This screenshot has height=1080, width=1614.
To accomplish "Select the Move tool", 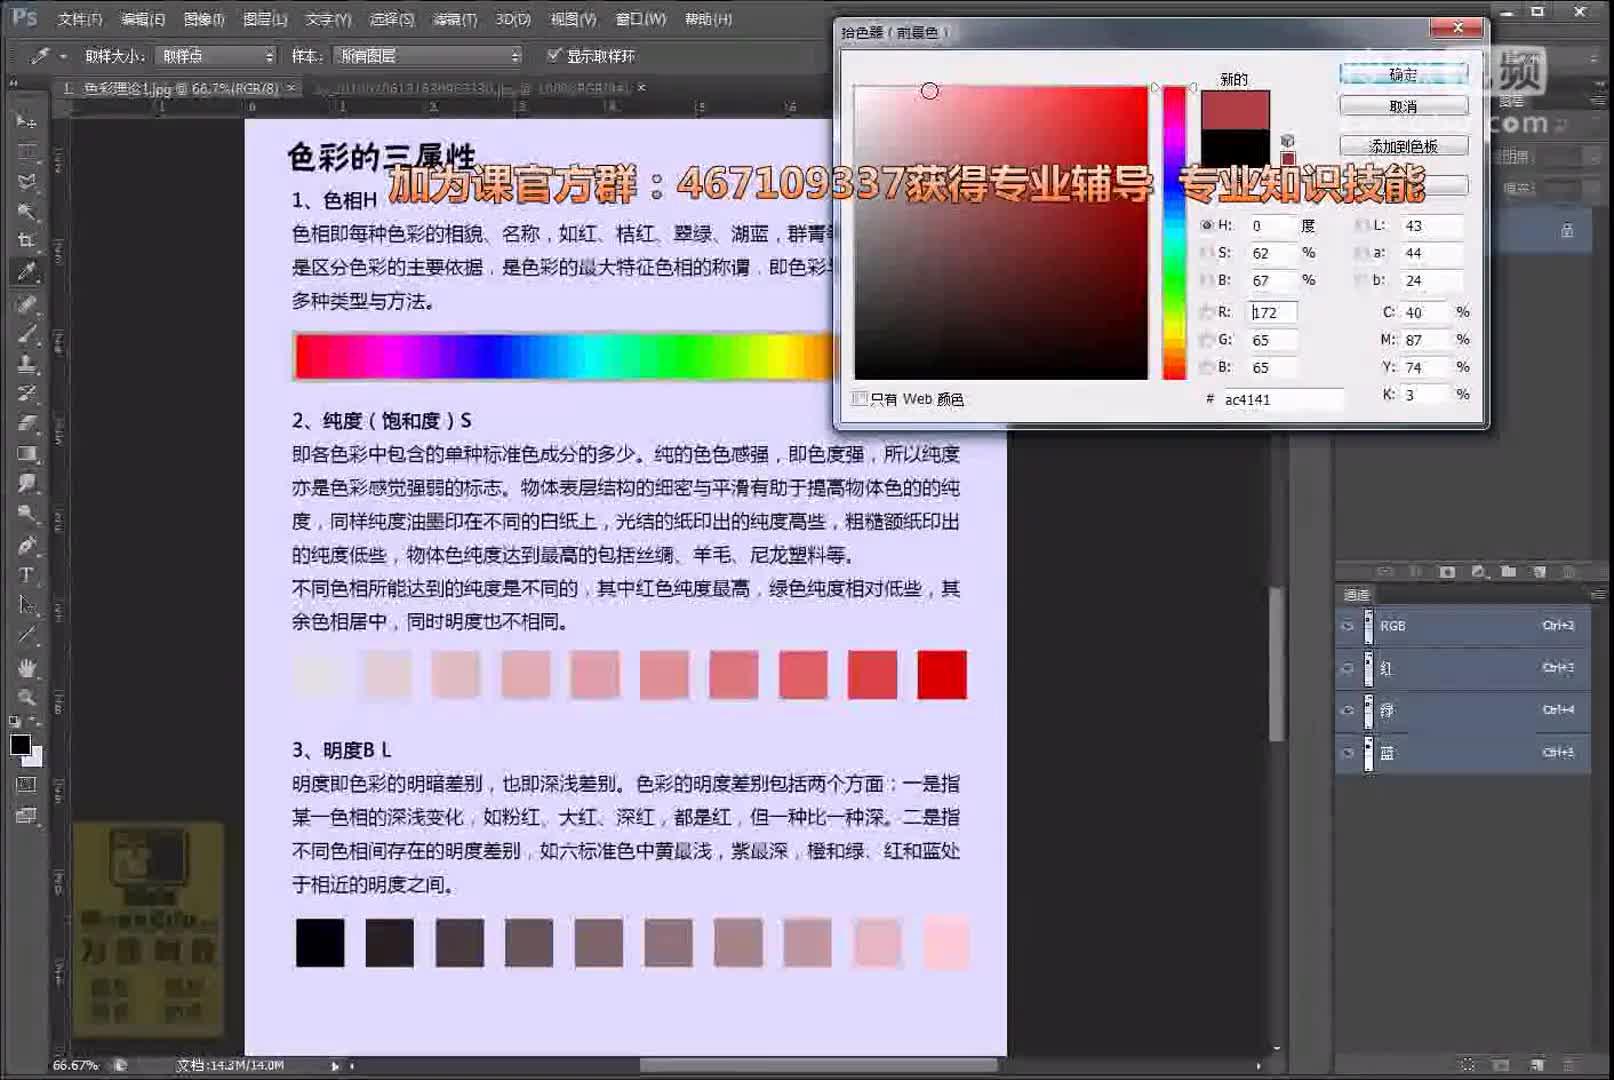I will pyautogui.click(x=27, y=122).
